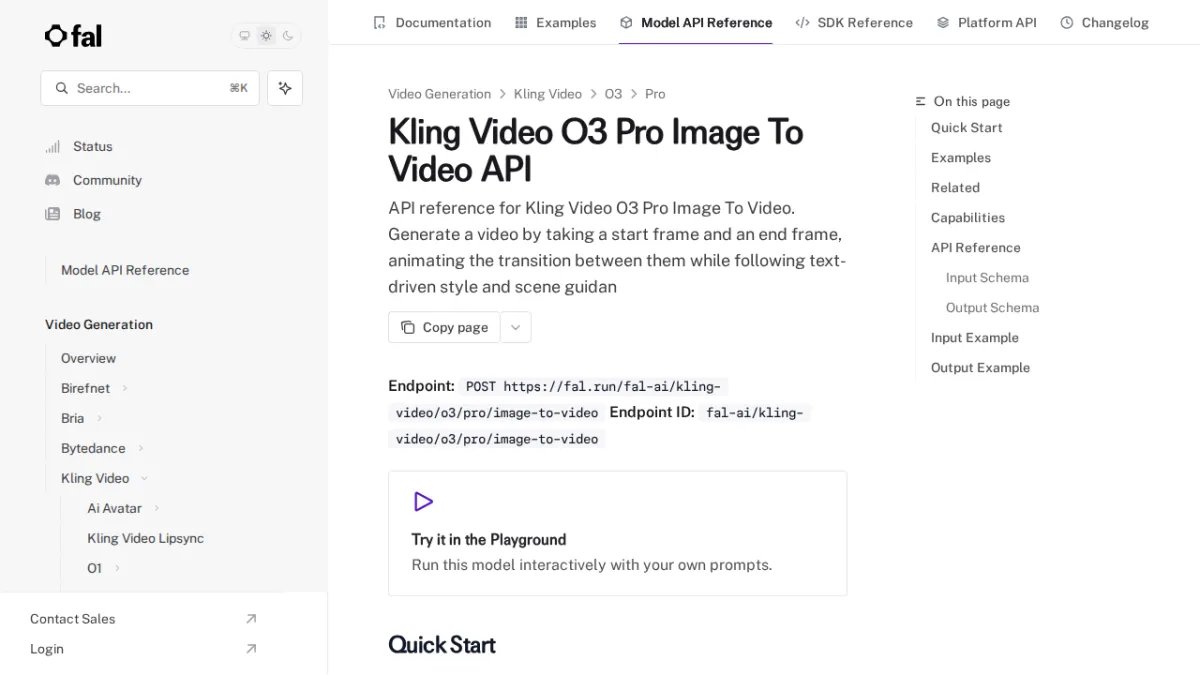Click Contact Sales link
The height and width of the screenshot is (675, 1200).
coord(72,619)
